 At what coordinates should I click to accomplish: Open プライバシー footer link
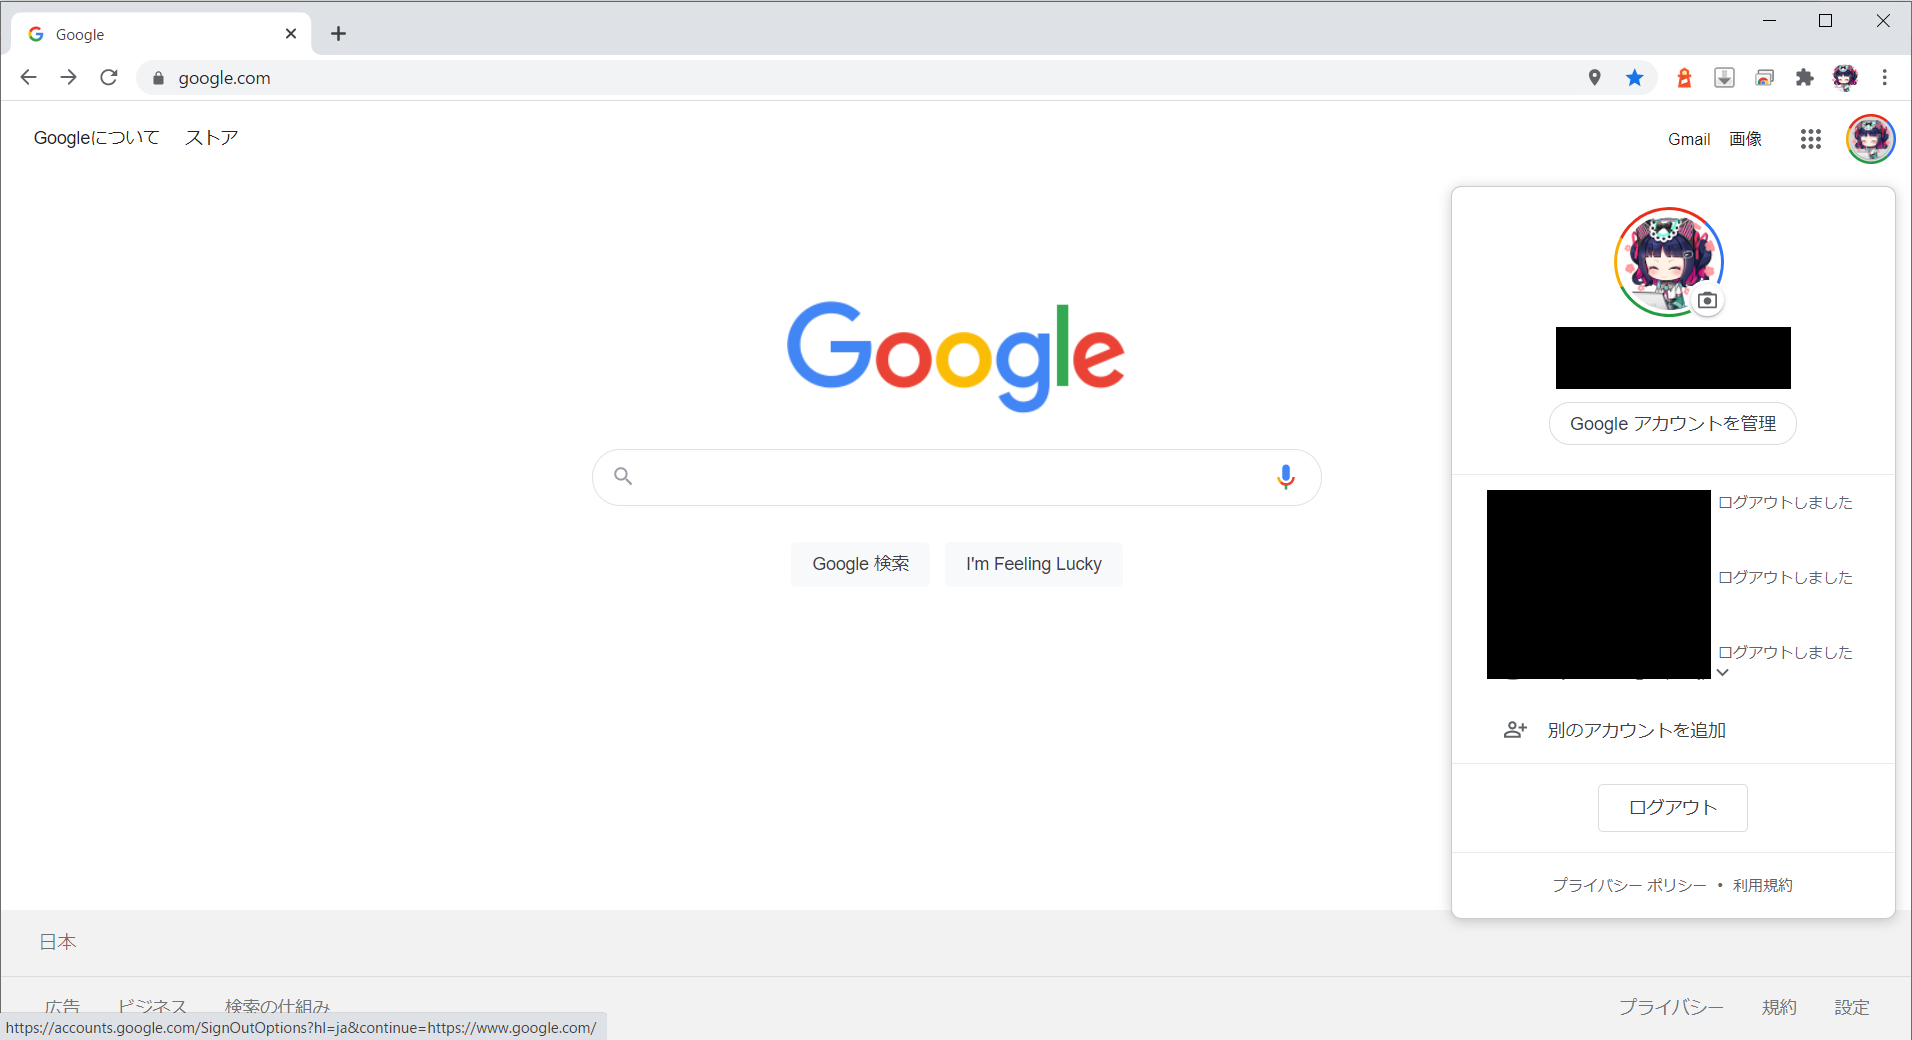pyautogui.click(x=1670, y=1007)
